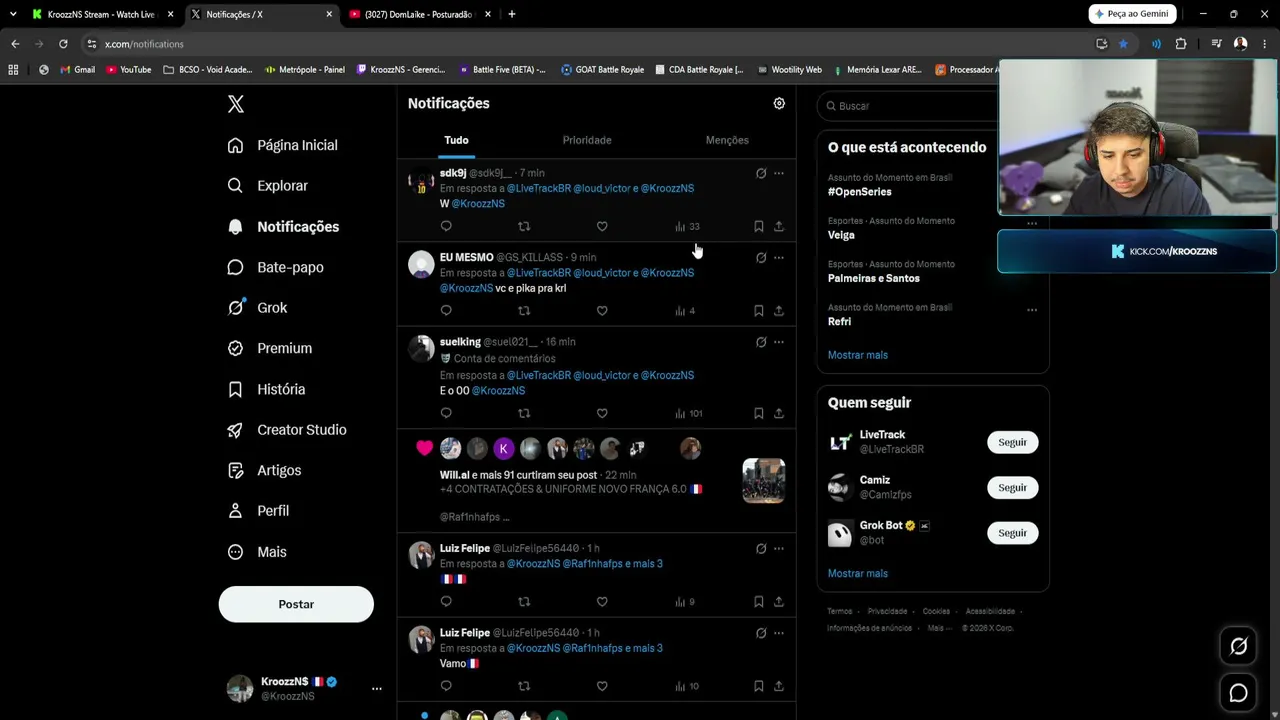Open more options on suelking's post

(779, 342)
